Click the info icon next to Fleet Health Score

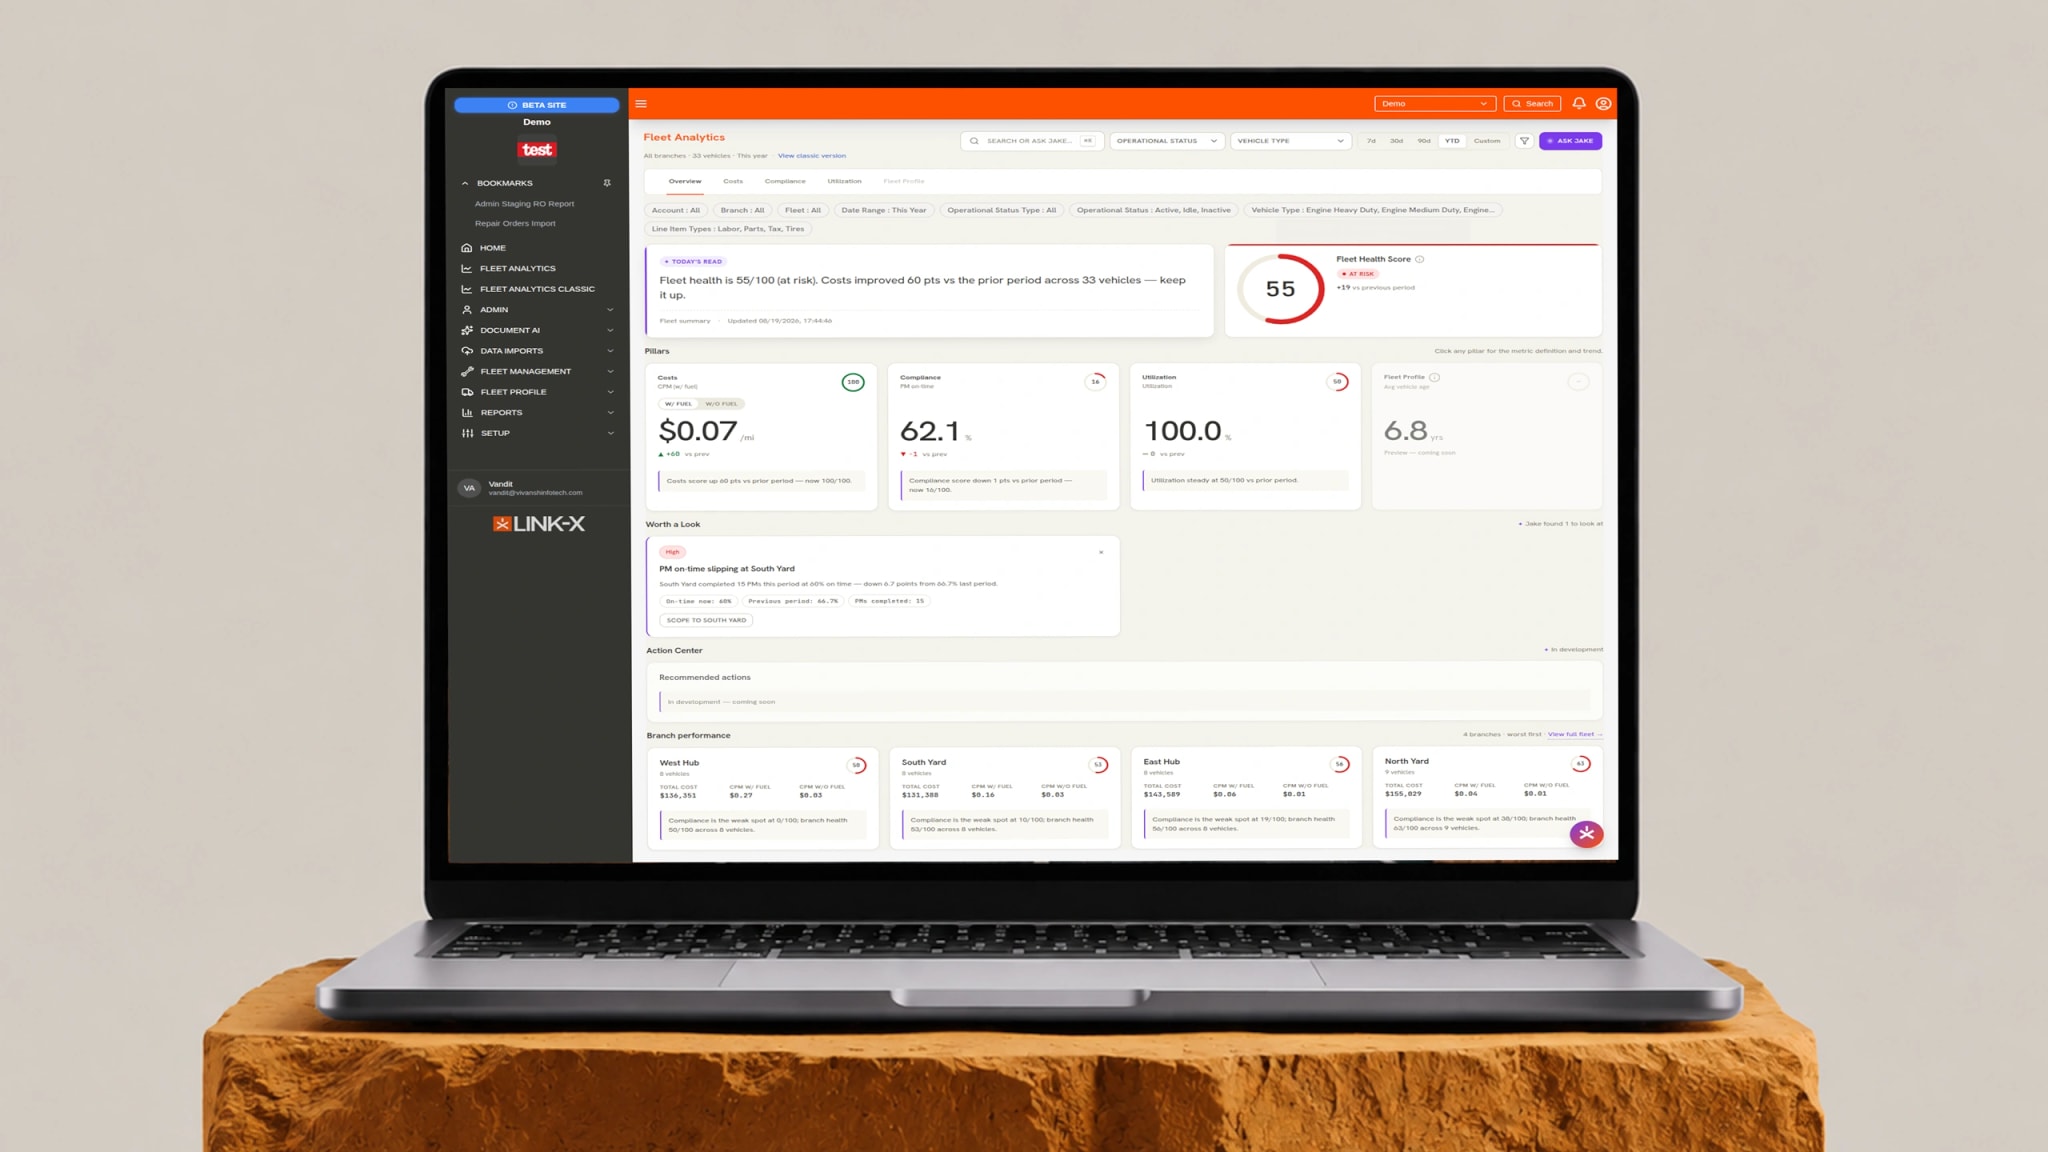(1420, 259)
